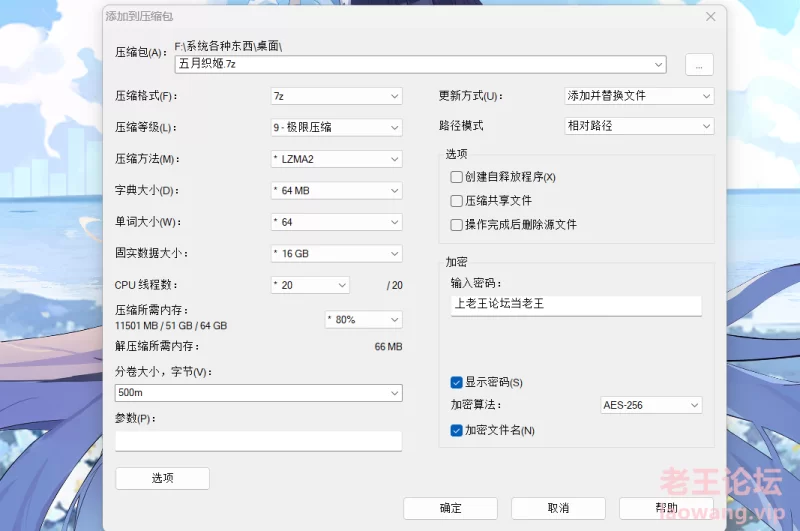This screenshot has height=531, width=800.
Task: Open the 更新方式 dropdown showing 添加并替换文件
Action: (639, 96)
